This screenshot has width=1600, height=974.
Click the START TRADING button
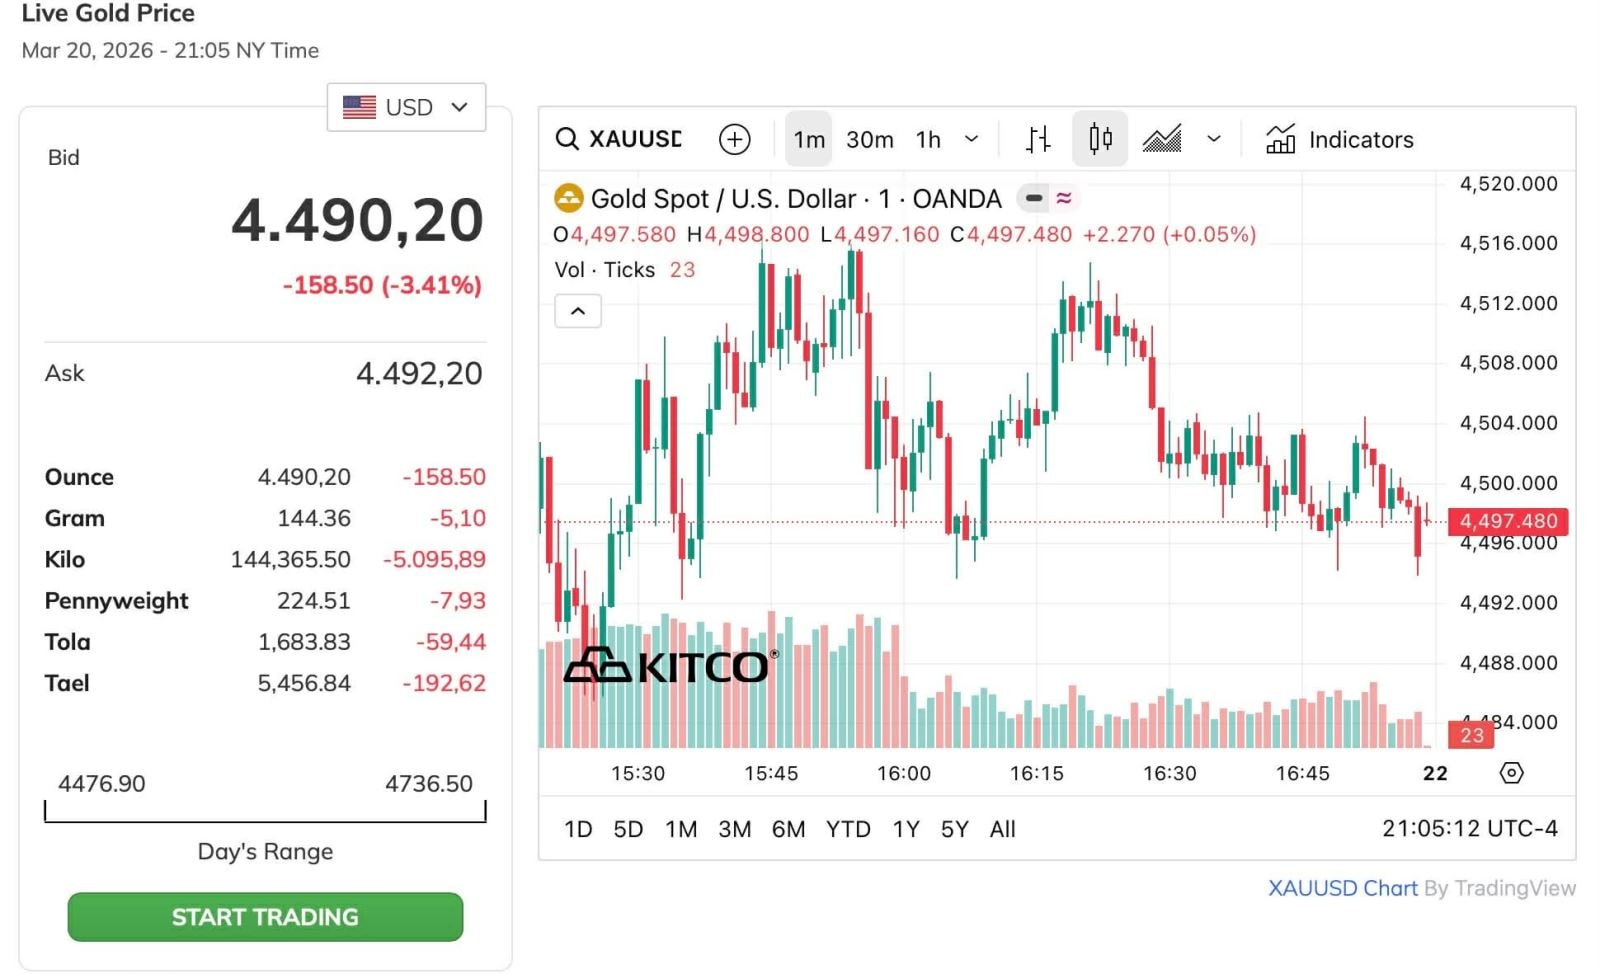(265, 917)
